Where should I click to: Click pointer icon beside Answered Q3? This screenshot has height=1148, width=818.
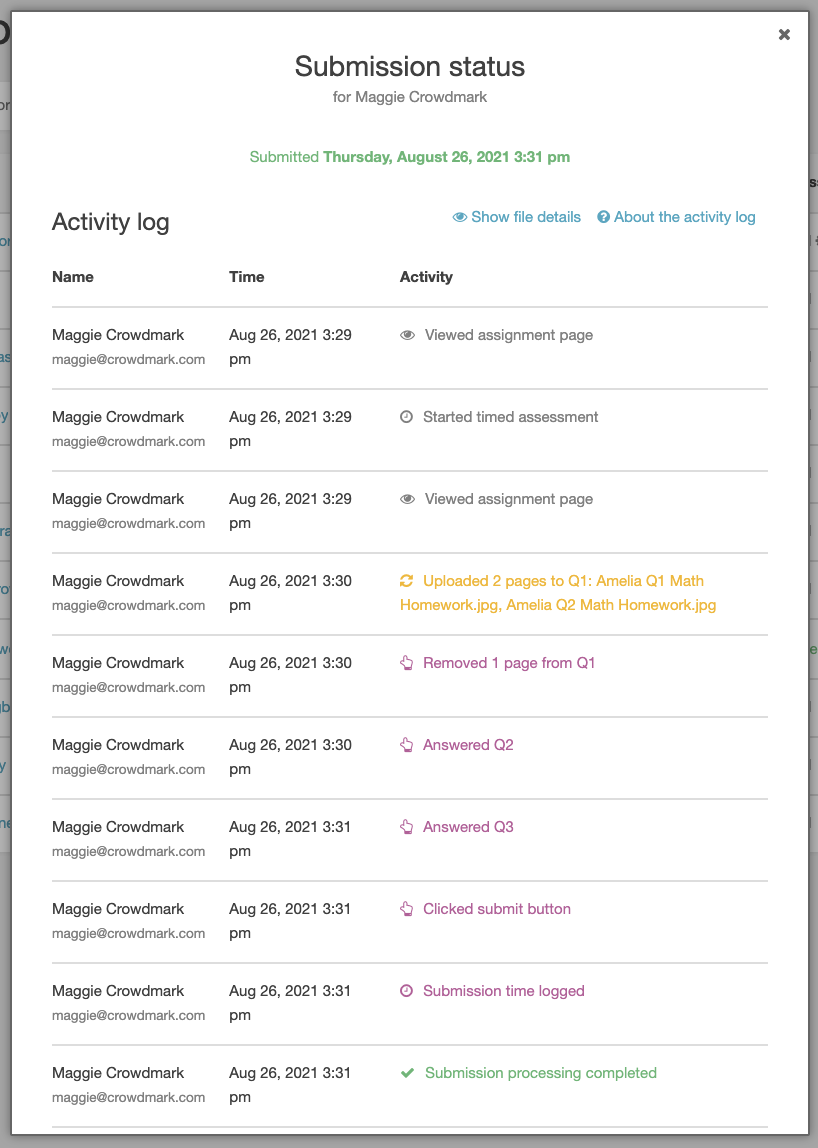pos(406,827)
